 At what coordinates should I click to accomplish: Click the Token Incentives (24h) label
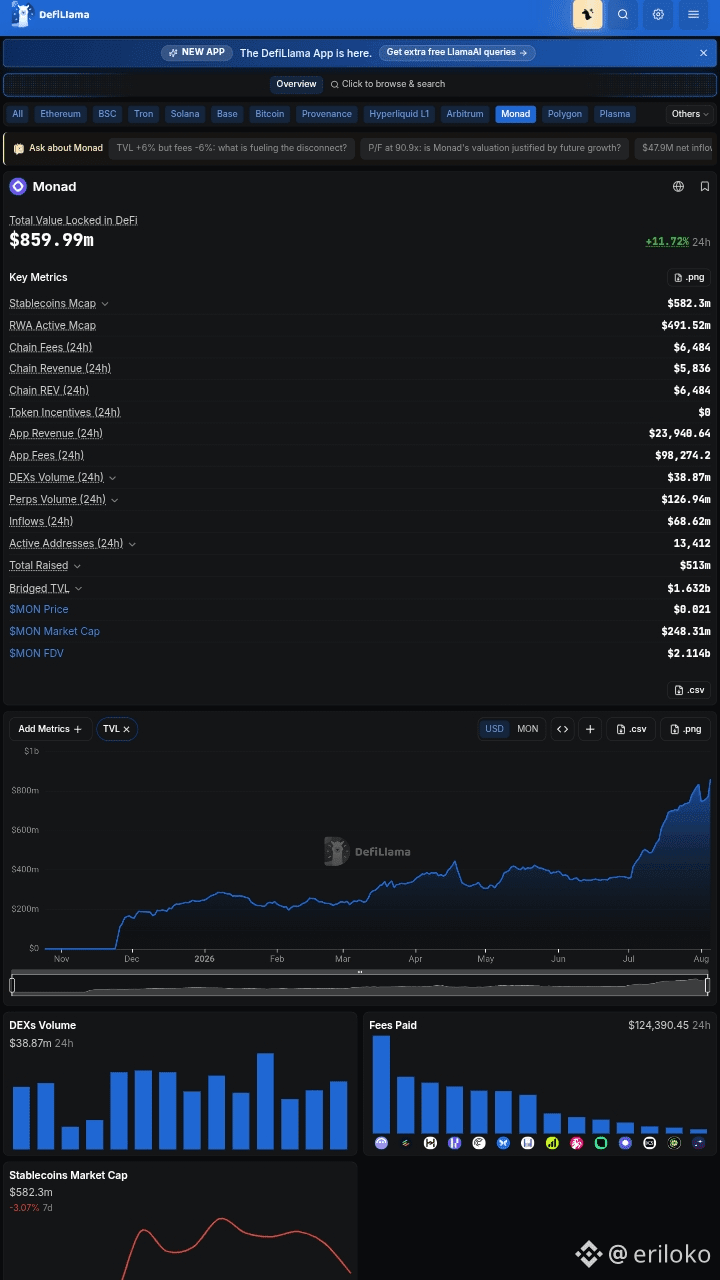click(65, 412)
